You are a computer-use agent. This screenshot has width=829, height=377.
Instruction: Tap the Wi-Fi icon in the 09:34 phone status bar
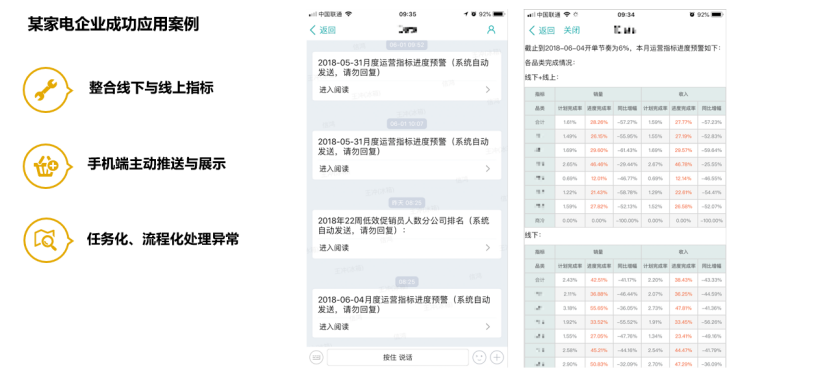pos(567,14)
